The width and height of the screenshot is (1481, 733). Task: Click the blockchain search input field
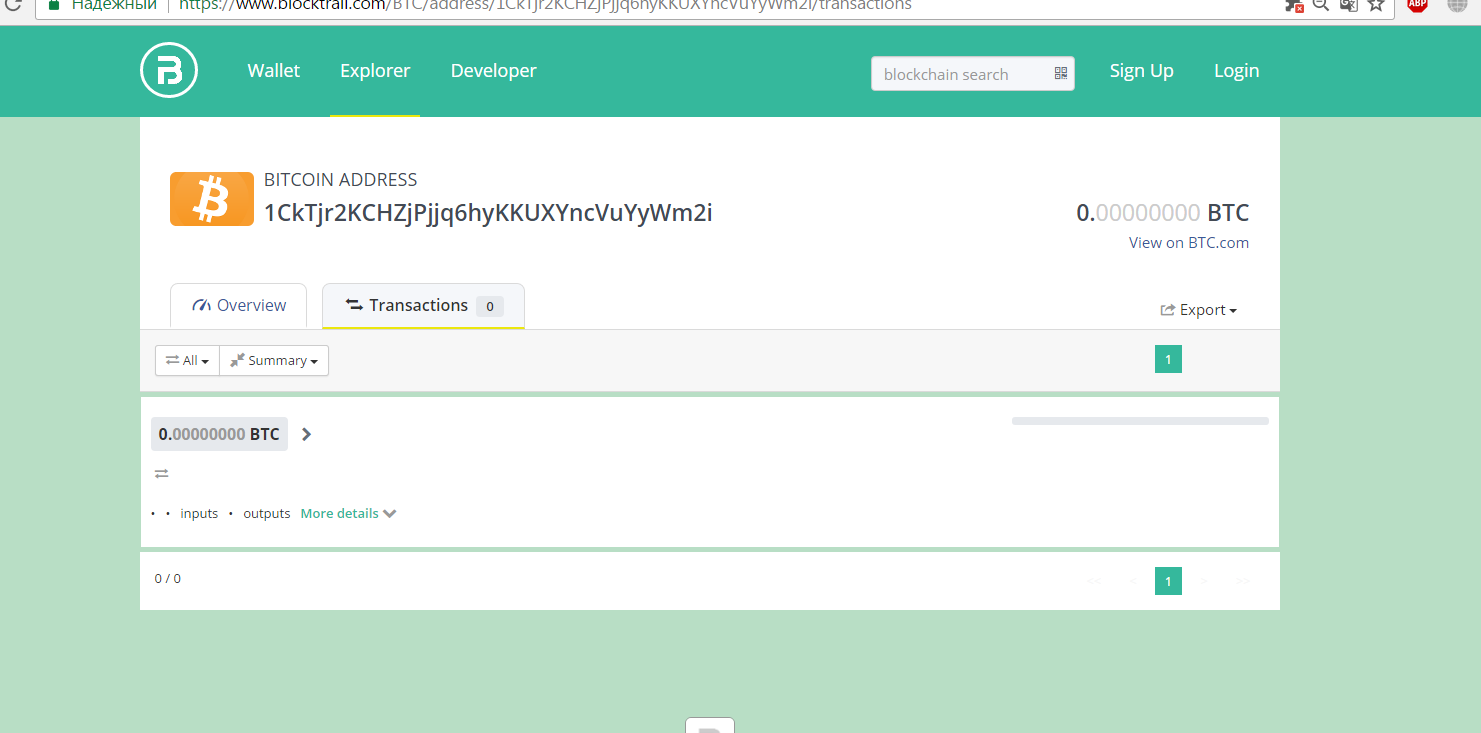(958, 74)
